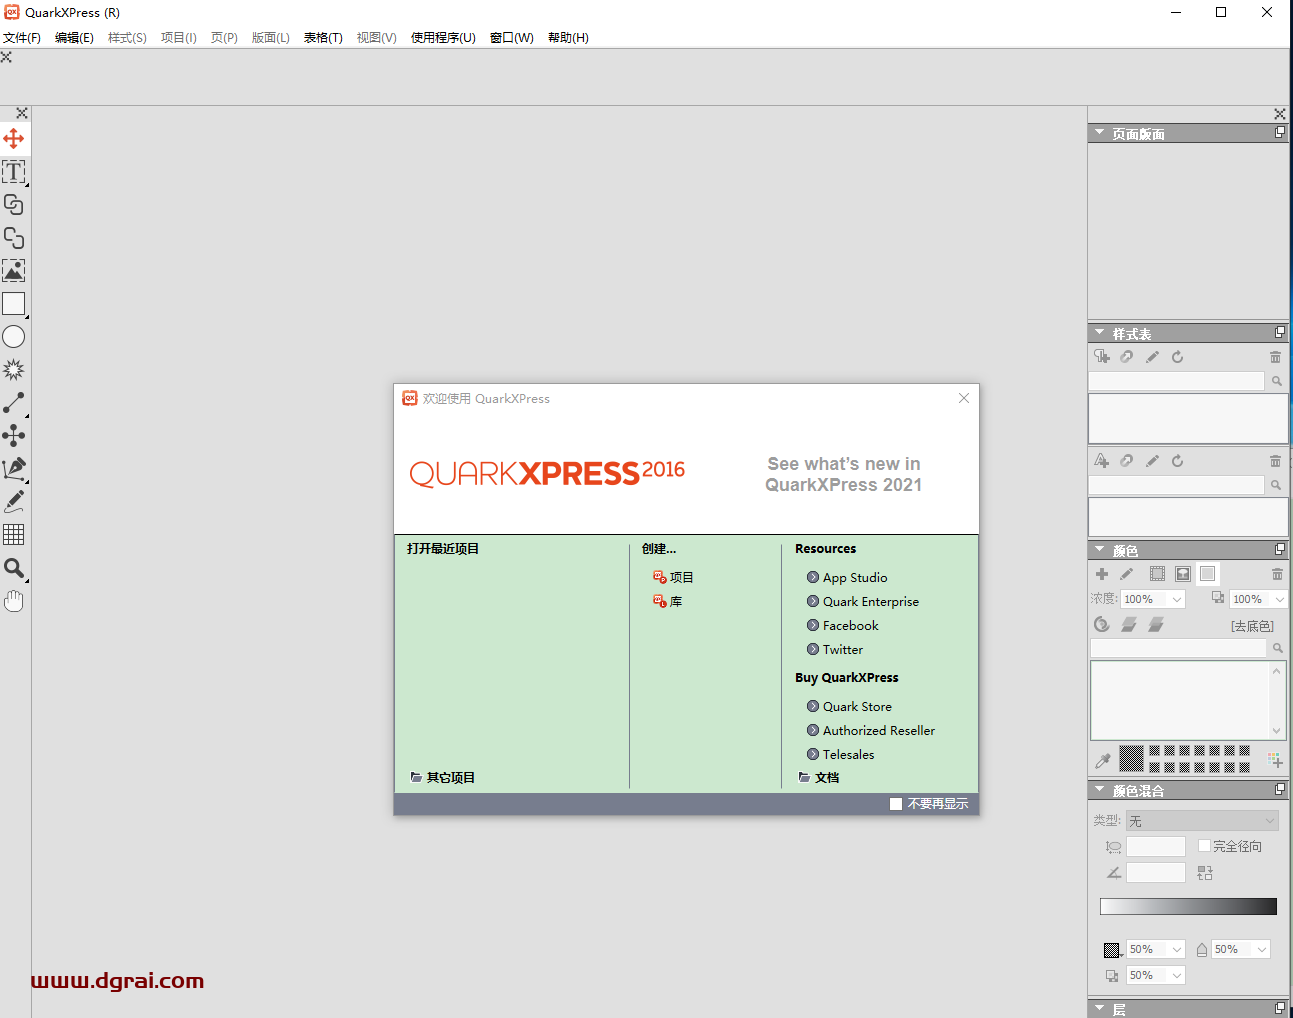Click the gradient preview bar in 颜色混合
The image size is (1293, 1018).
(1188, 905)
